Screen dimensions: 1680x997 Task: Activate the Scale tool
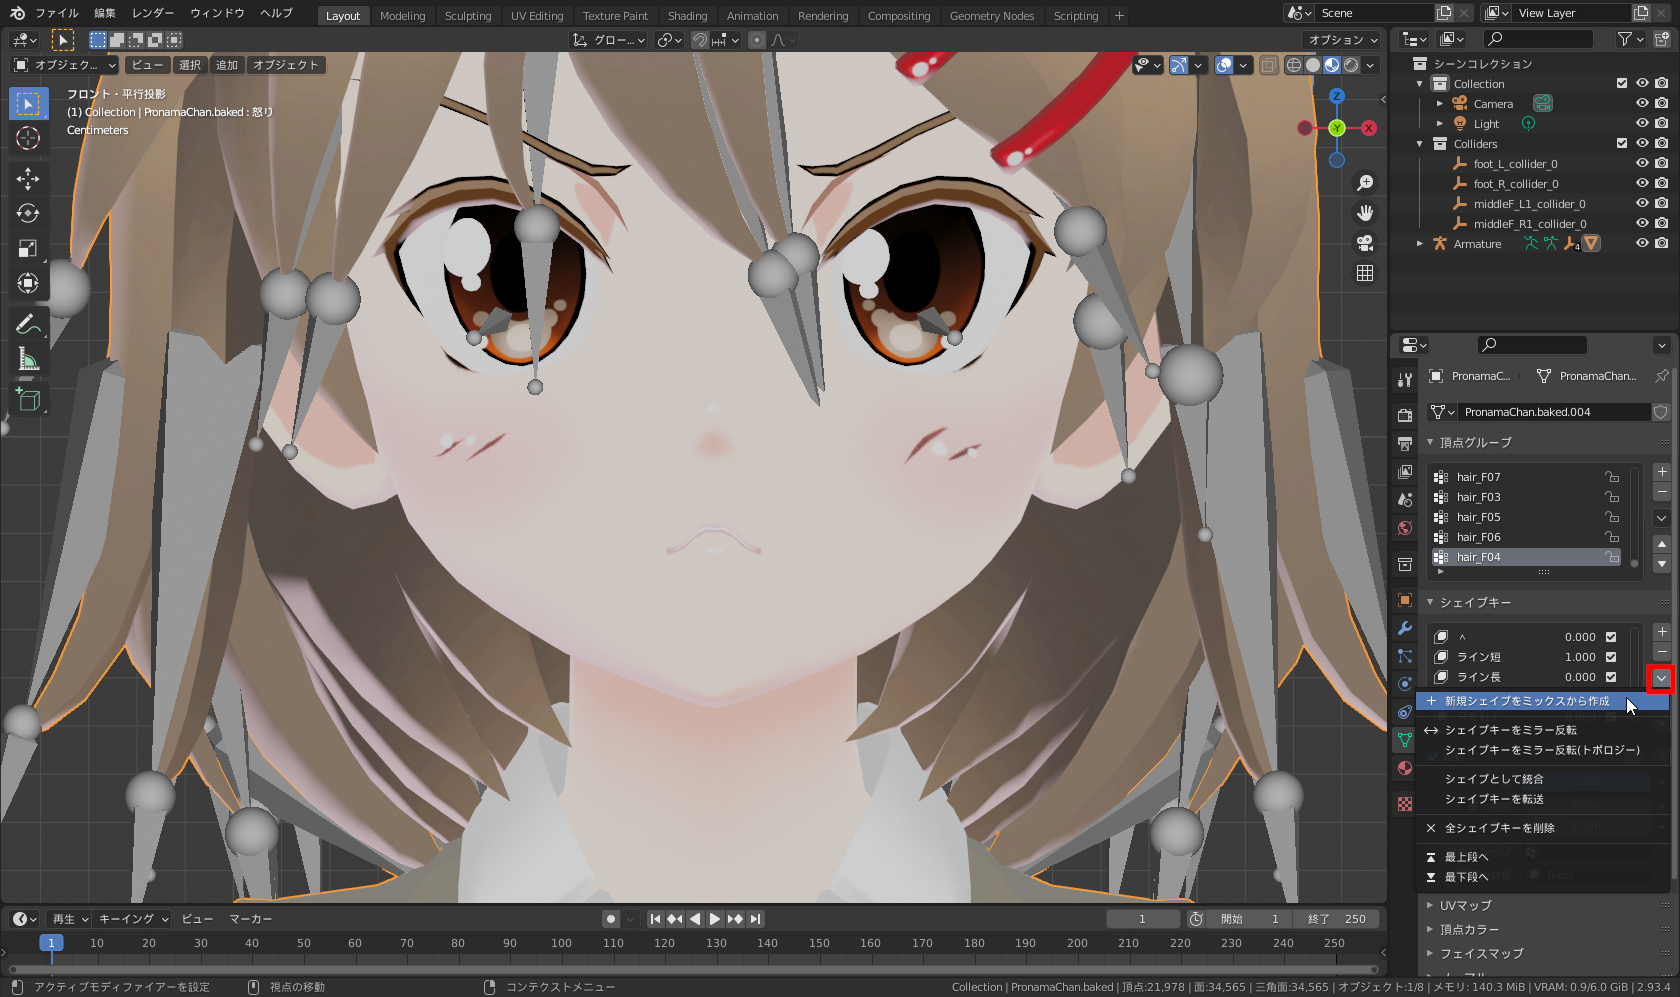28,248
